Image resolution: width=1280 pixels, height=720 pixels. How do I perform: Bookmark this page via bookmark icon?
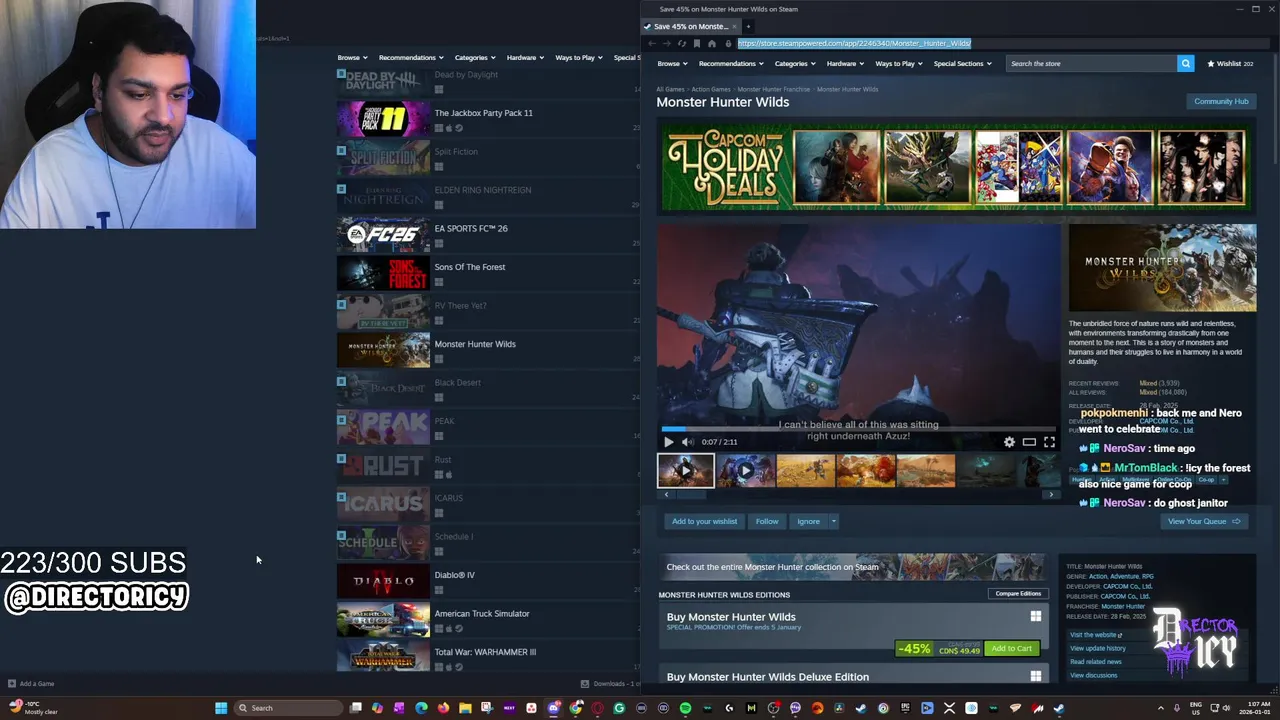coord(697,43)
